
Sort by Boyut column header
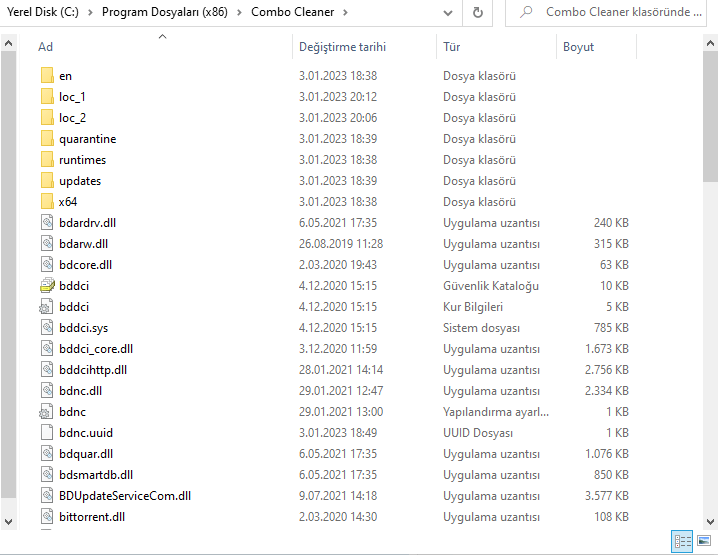pos(578,47)
